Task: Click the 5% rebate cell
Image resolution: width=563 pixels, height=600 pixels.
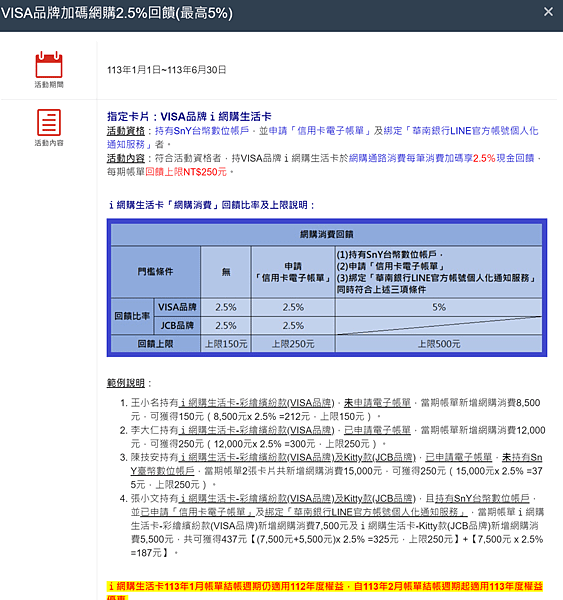Action: click(439, 307)
